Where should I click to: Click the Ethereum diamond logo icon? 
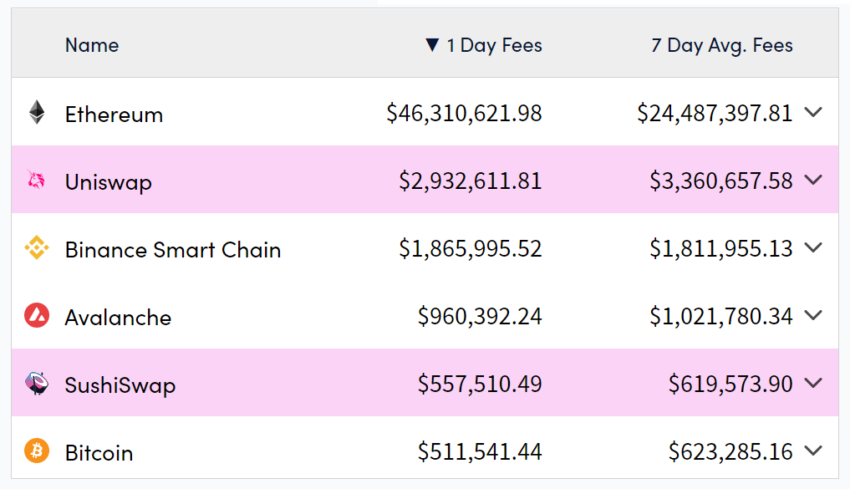pyautogui.click(x=37, y=113)
